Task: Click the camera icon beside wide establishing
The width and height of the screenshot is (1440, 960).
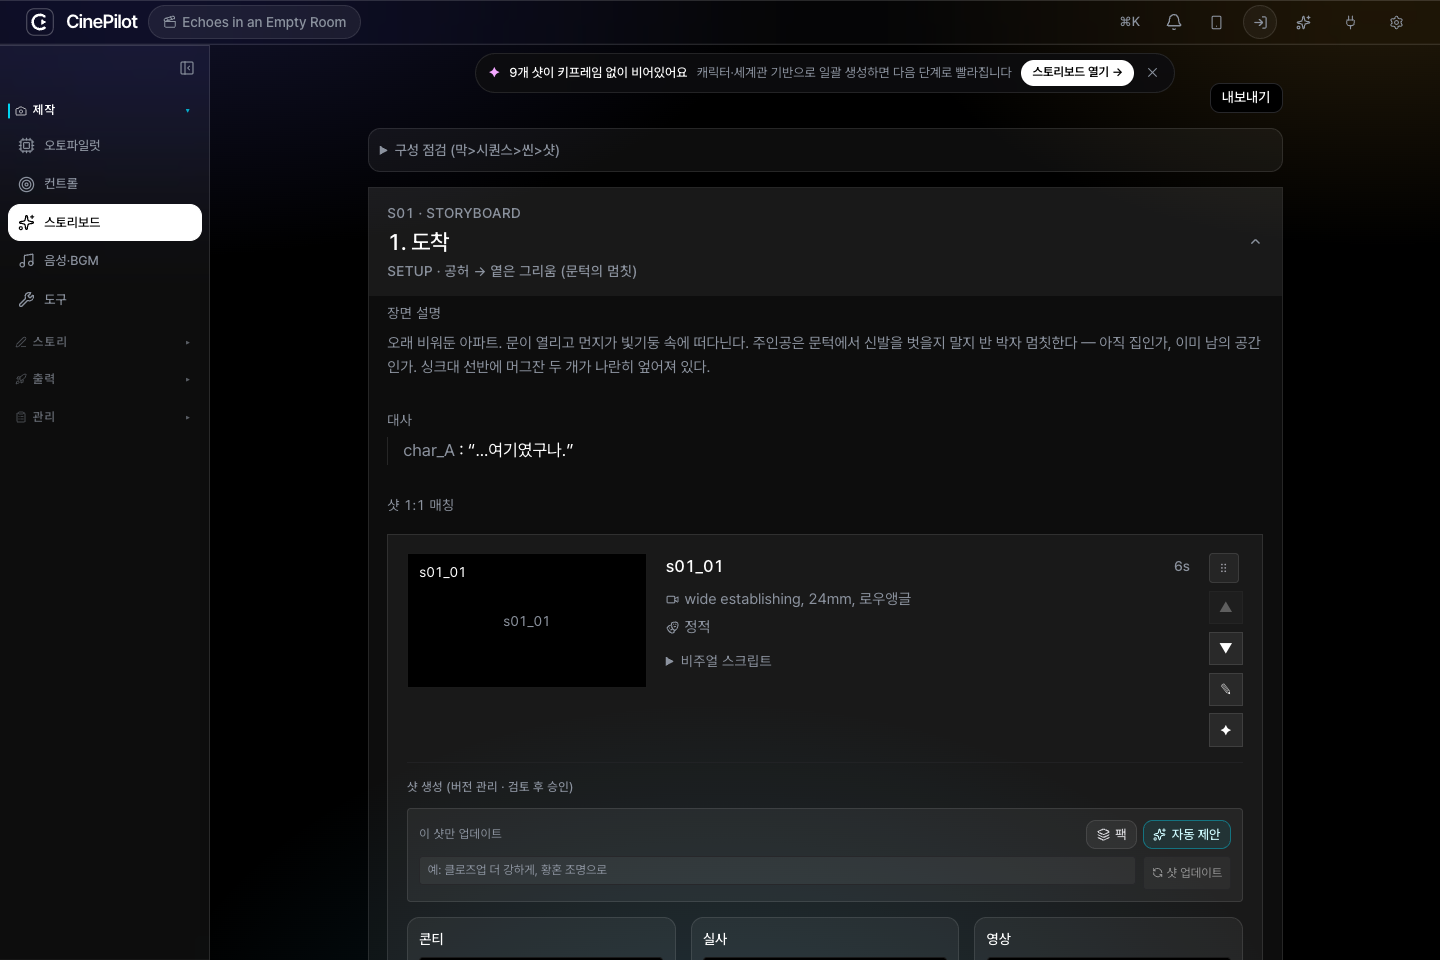Action: (672, 600)
